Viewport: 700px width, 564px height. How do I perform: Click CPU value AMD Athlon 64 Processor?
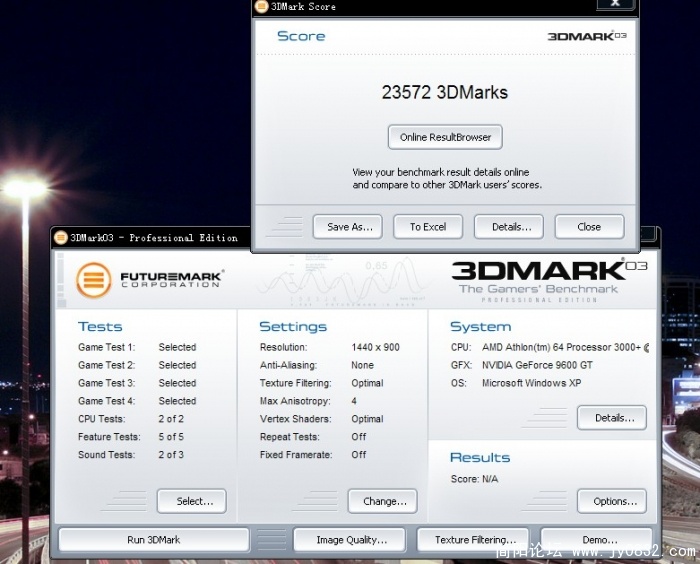point(565,347)
